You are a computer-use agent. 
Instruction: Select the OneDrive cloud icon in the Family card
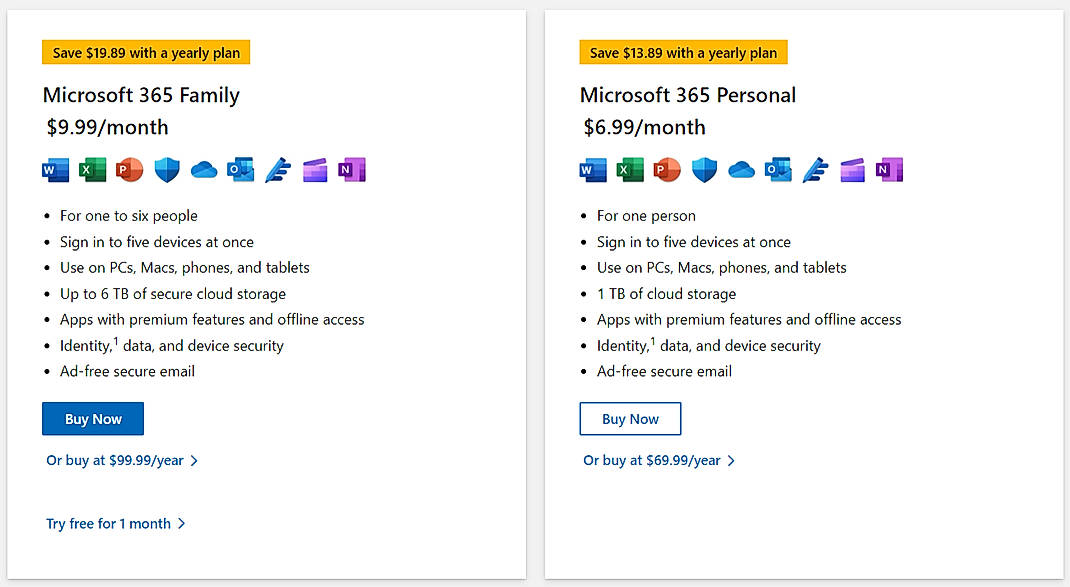pos(203,170)
